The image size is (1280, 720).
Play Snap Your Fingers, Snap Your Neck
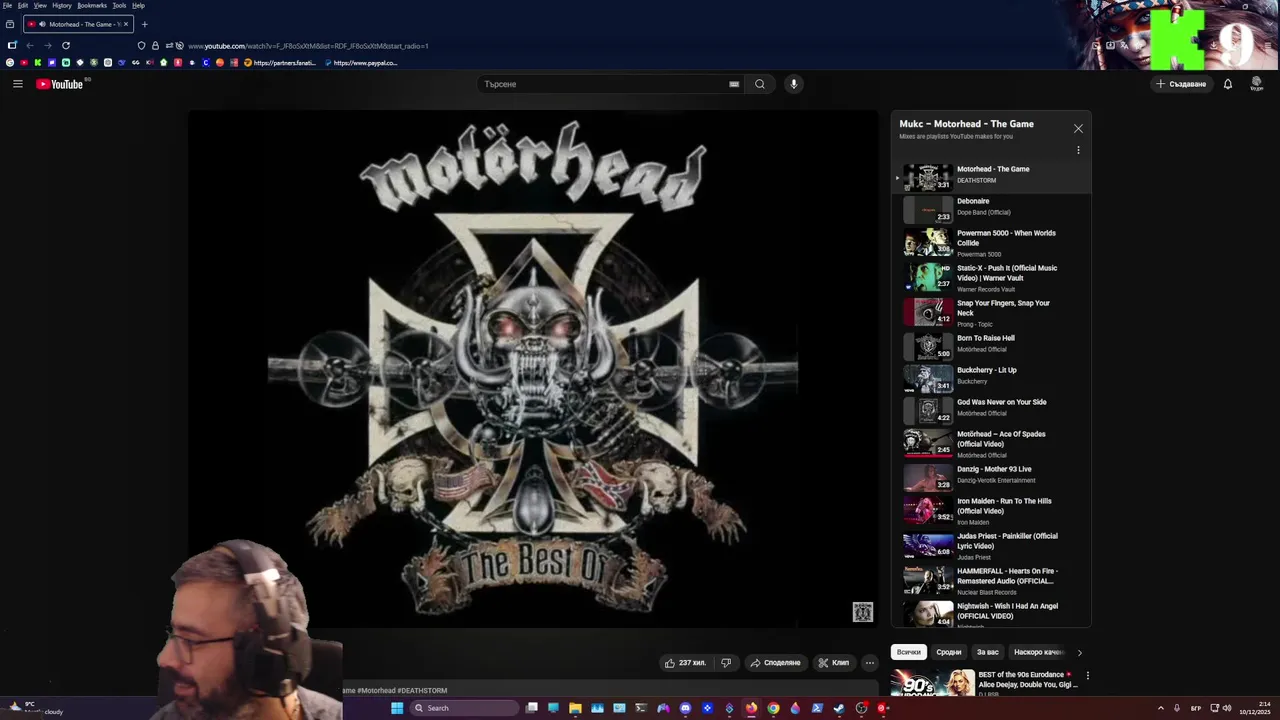point(992,313)
